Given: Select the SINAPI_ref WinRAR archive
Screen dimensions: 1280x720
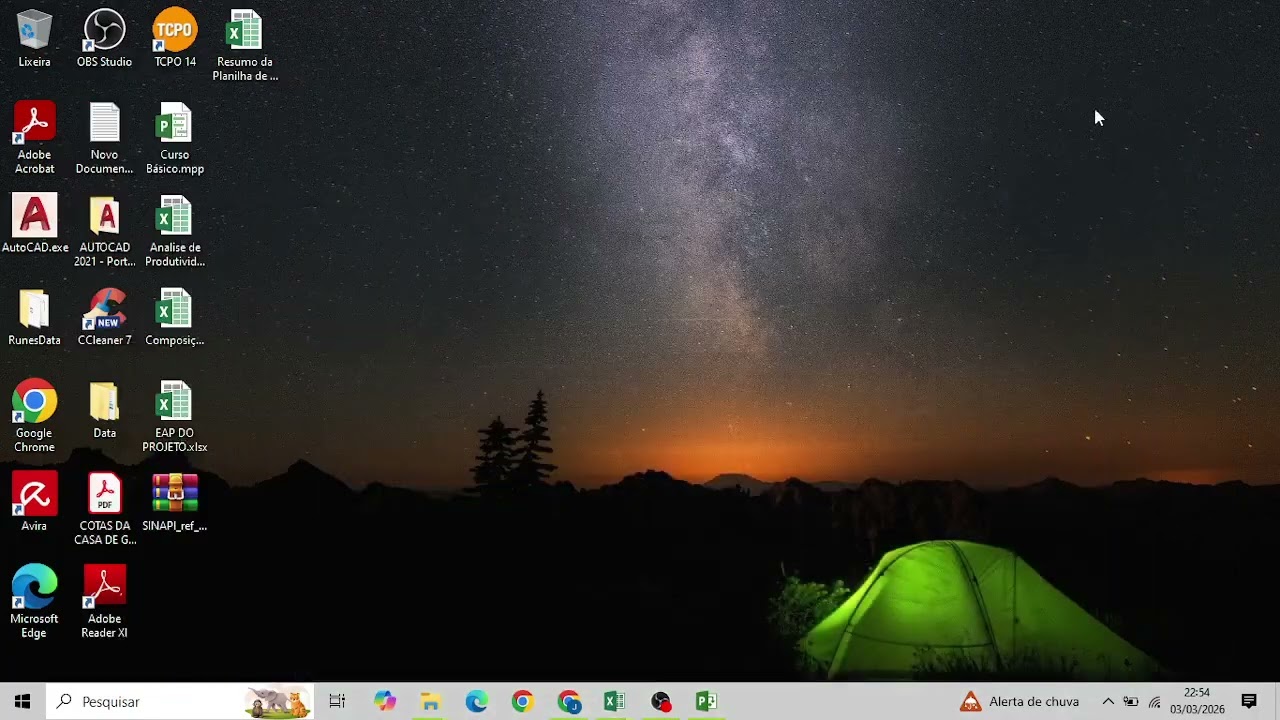Looking at the screenshot, I should (175, 503).
